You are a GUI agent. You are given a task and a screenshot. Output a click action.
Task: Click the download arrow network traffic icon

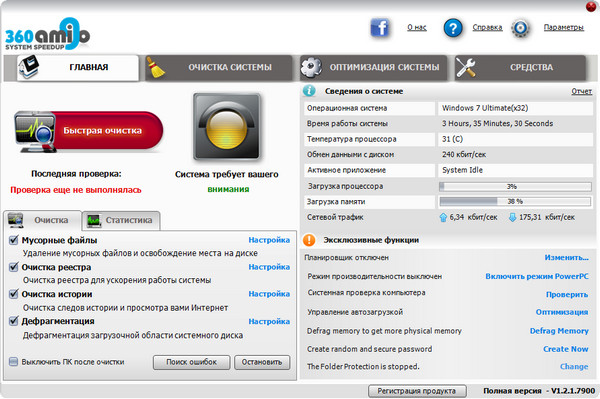(512, 217)
